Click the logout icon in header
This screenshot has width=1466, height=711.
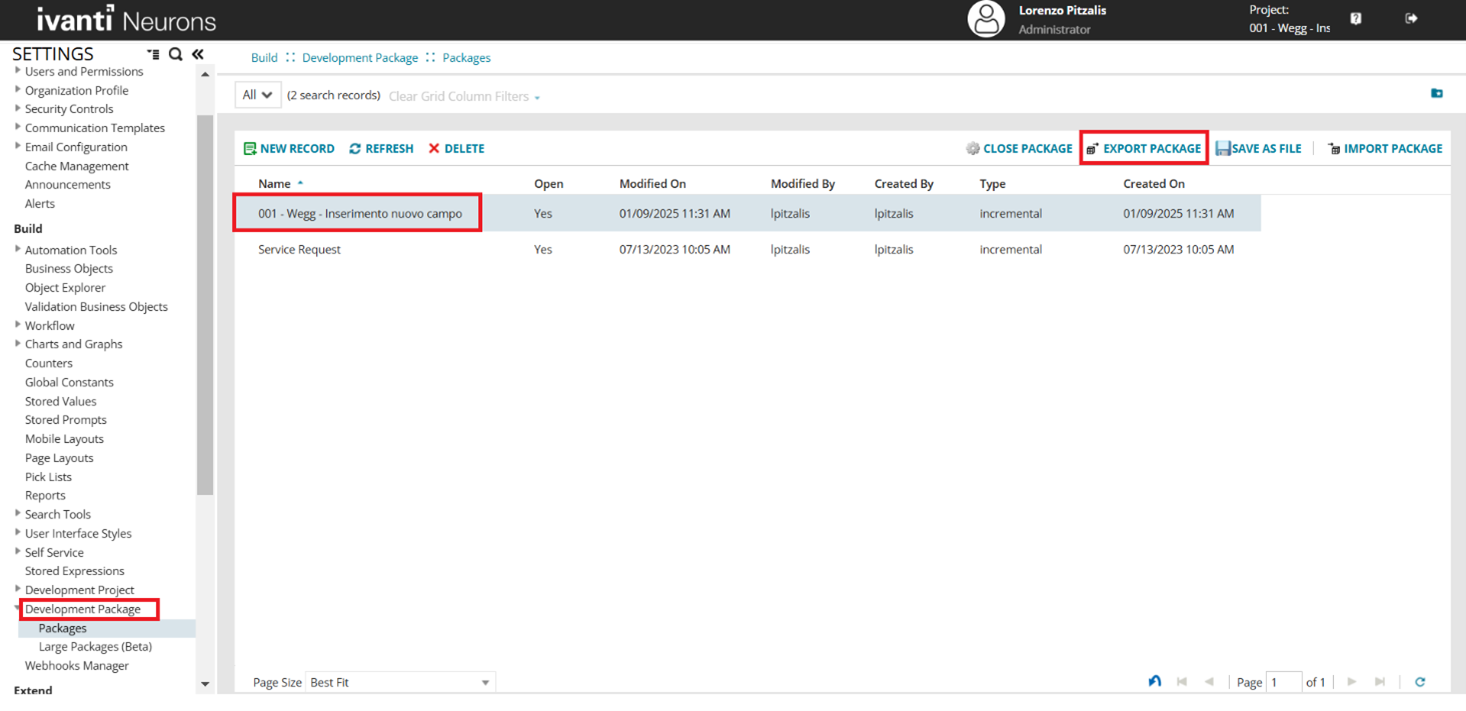click(1411, 18)
